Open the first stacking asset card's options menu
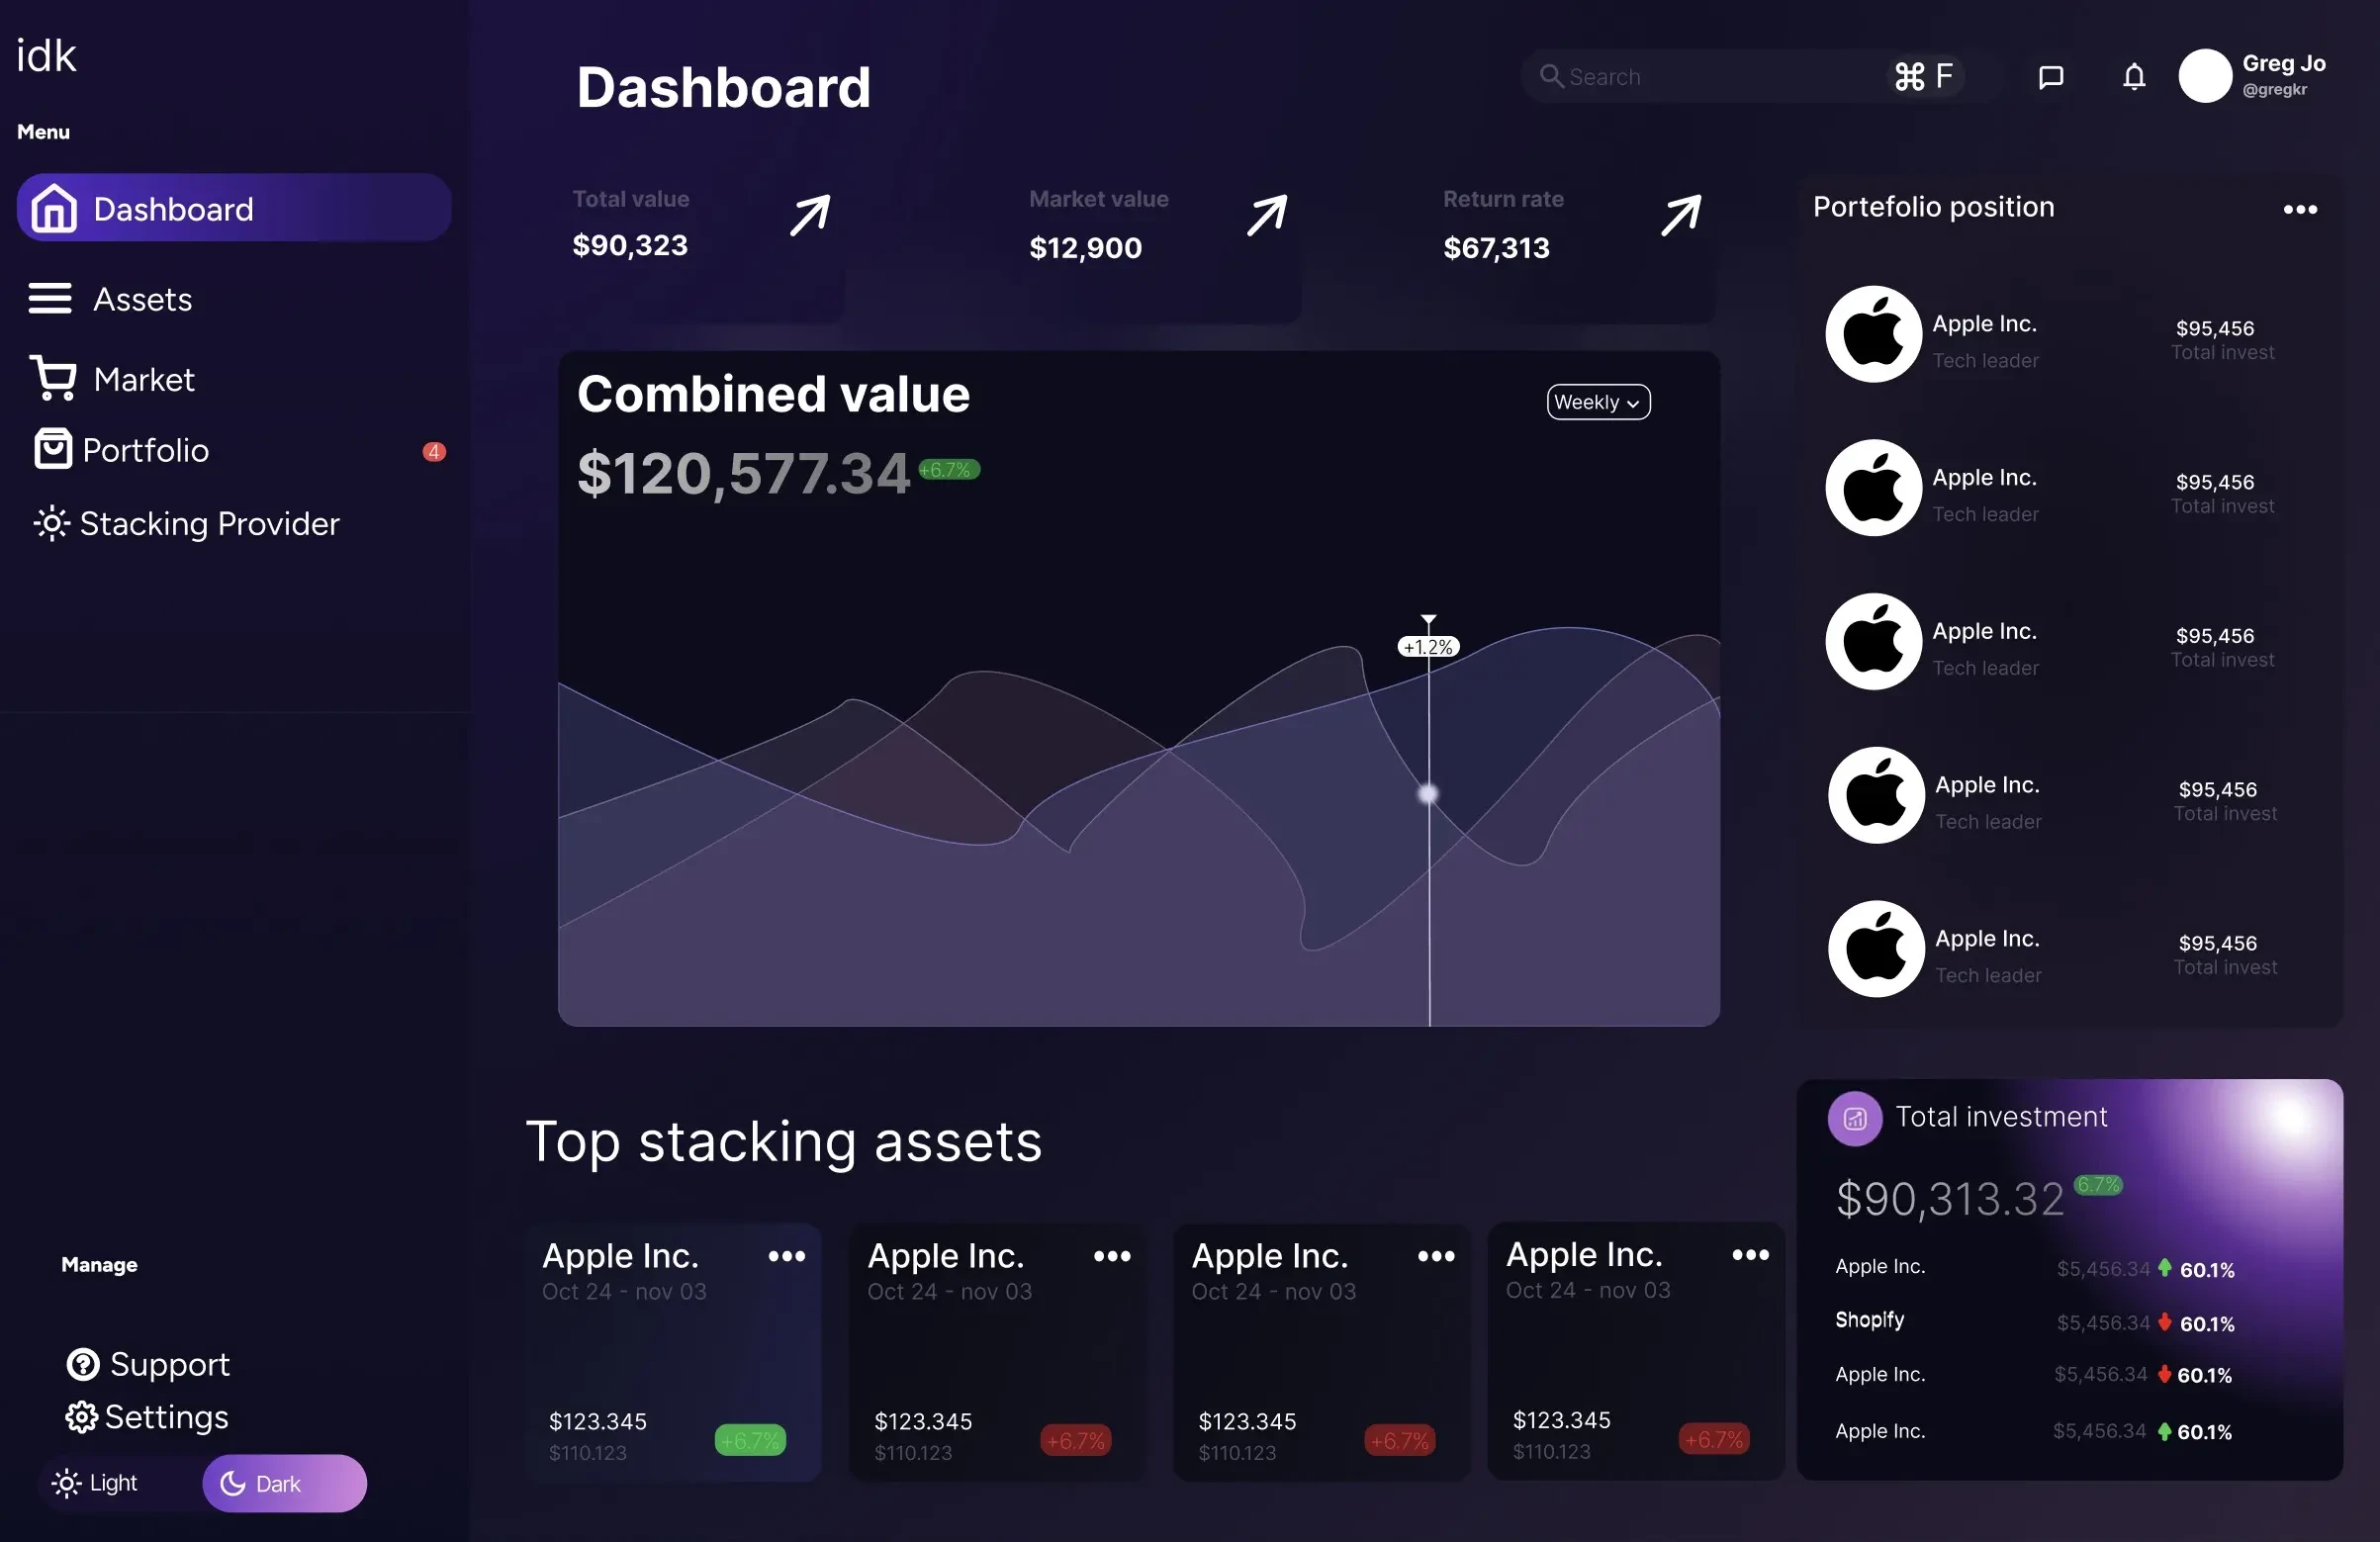2380x1542 pixels. click(786, 1256)
